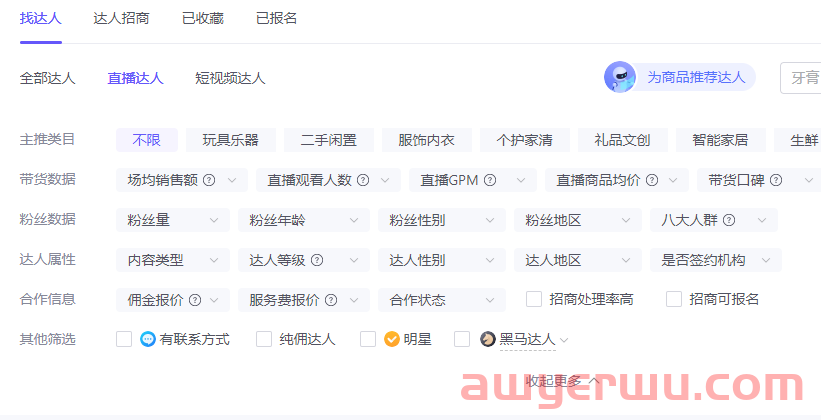Image resolution: width=821 pixels, height=420 pixels.
Task: Select the 直播达人 sub-tab
Action: [x=136, y=79]
